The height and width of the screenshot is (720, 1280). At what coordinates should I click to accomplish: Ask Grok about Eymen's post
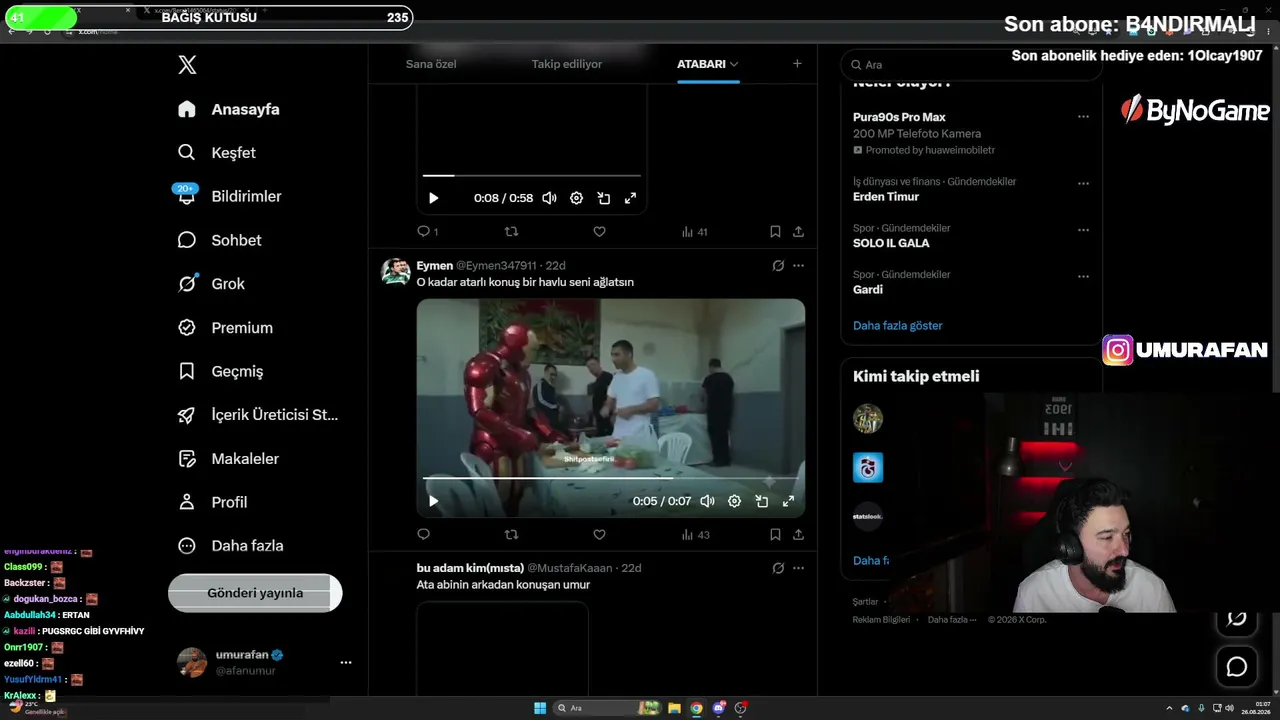(778, 265)
